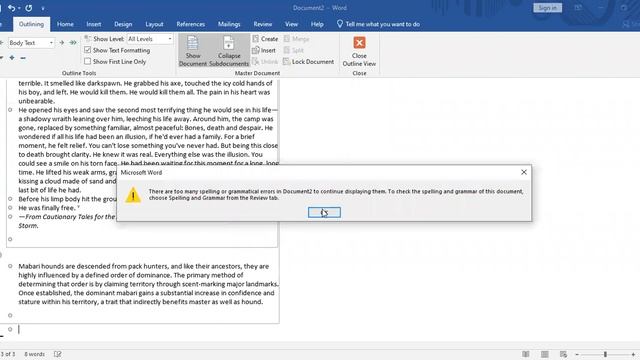Click the Demote to Body Text double arrow
The image size is (640, 360).
pos(73,42)
